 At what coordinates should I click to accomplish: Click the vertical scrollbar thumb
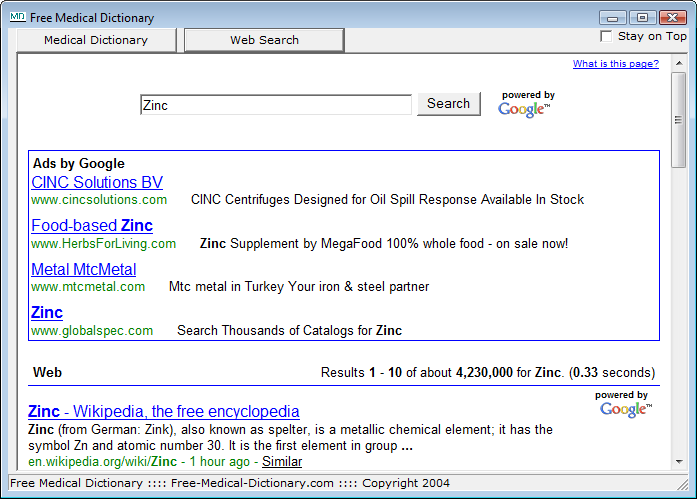click(679, 120)
